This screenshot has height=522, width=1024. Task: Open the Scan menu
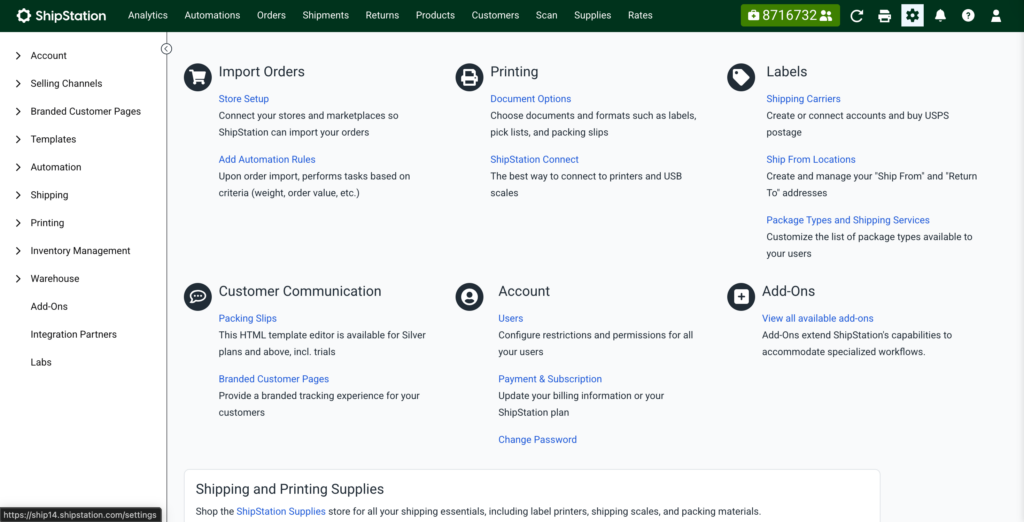(x=547, y=16)
